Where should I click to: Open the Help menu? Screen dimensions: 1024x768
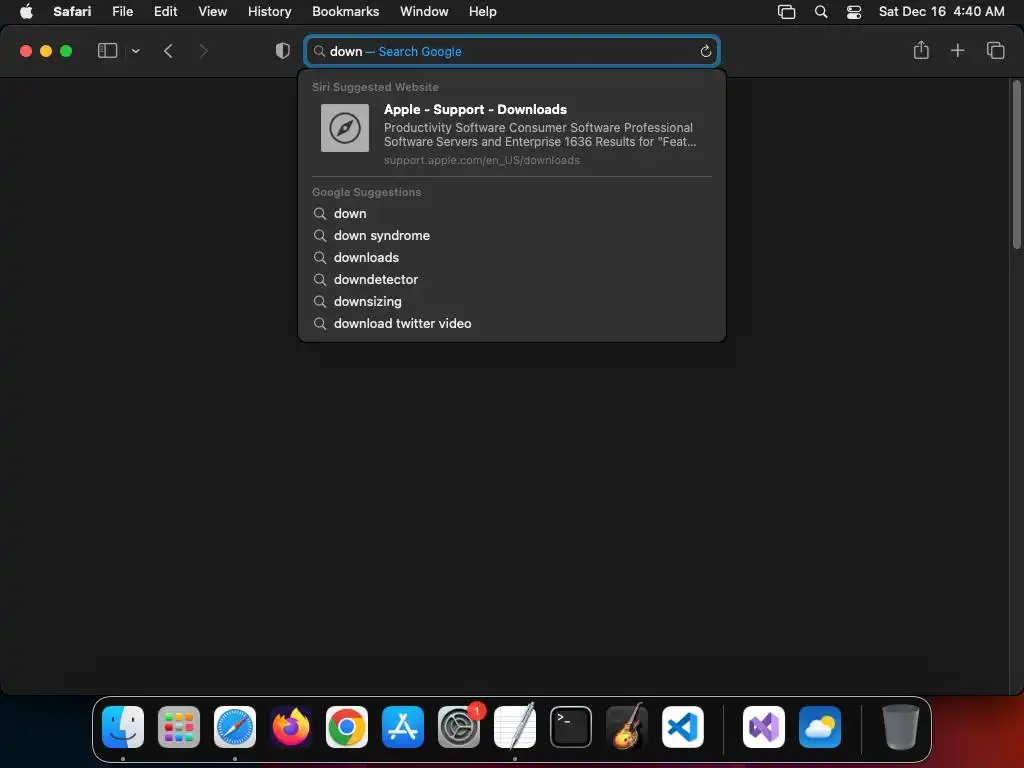pos(483,11)
